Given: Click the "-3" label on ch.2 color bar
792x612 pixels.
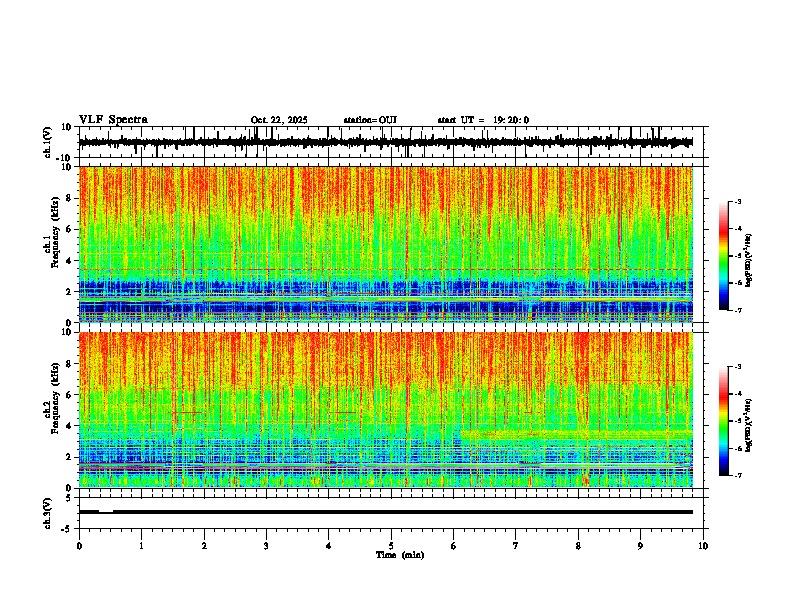Looking at the screenshot, I should (737, 367).
